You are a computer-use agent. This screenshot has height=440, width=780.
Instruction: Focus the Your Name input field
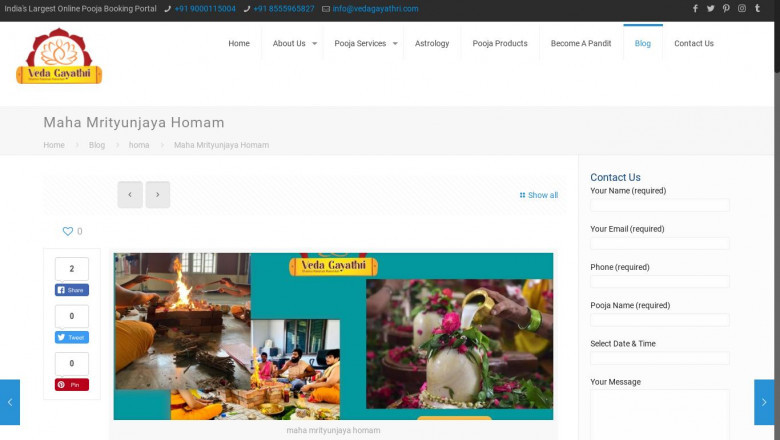point(660,205)
